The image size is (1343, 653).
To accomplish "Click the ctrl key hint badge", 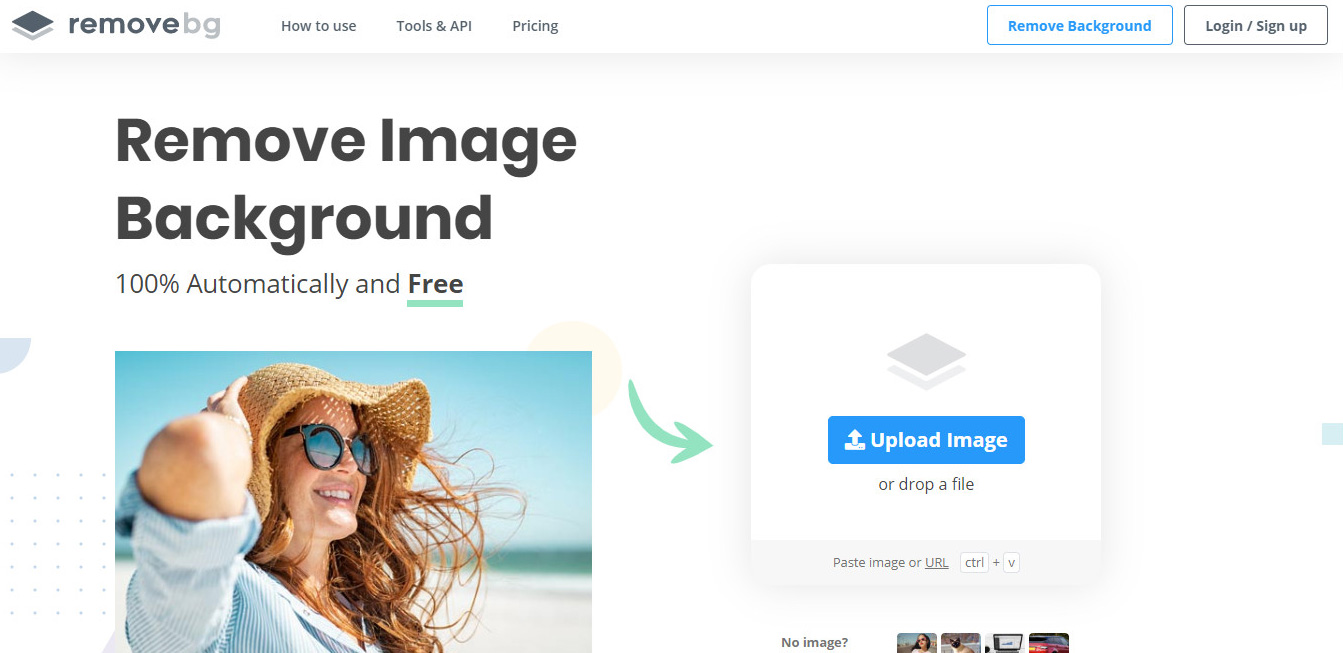I will pyautogui.click(x=974, y=562).
